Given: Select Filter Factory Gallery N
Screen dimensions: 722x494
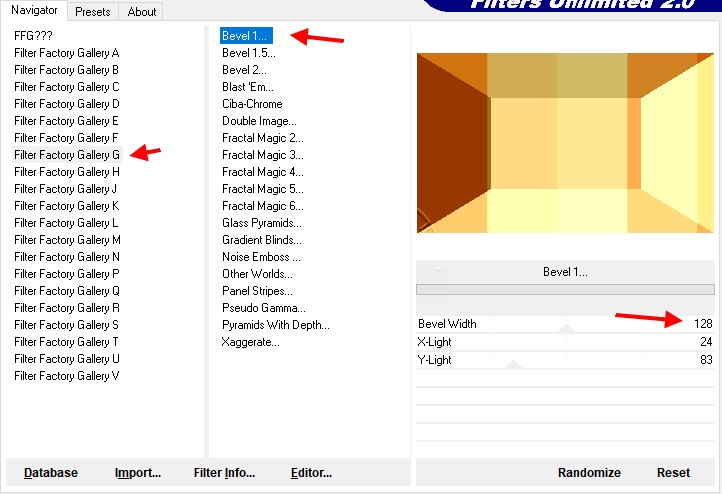Looking at the screenshot, I should point(67,257).
